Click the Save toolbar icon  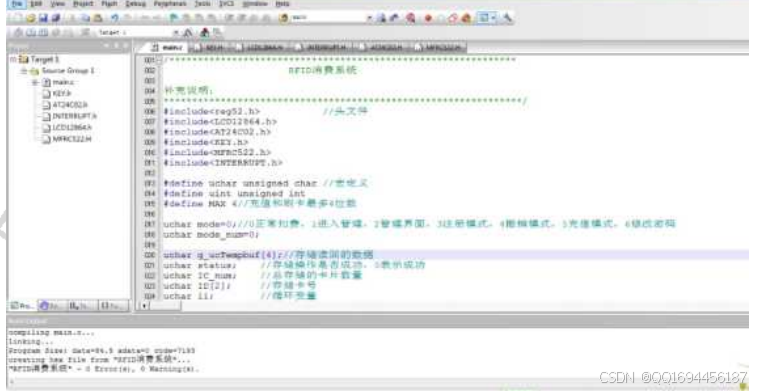[43, 18]
